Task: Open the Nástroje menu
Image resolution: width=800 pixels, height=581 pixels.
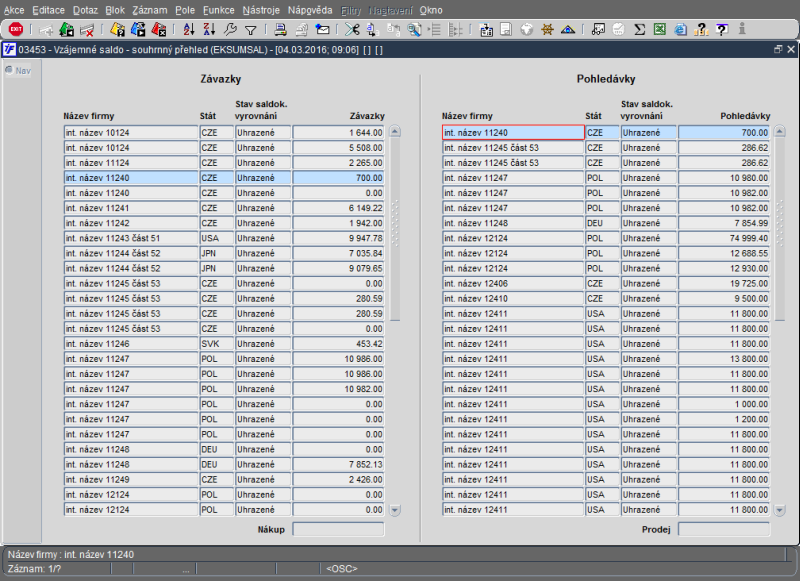Action: coord(261,9)
